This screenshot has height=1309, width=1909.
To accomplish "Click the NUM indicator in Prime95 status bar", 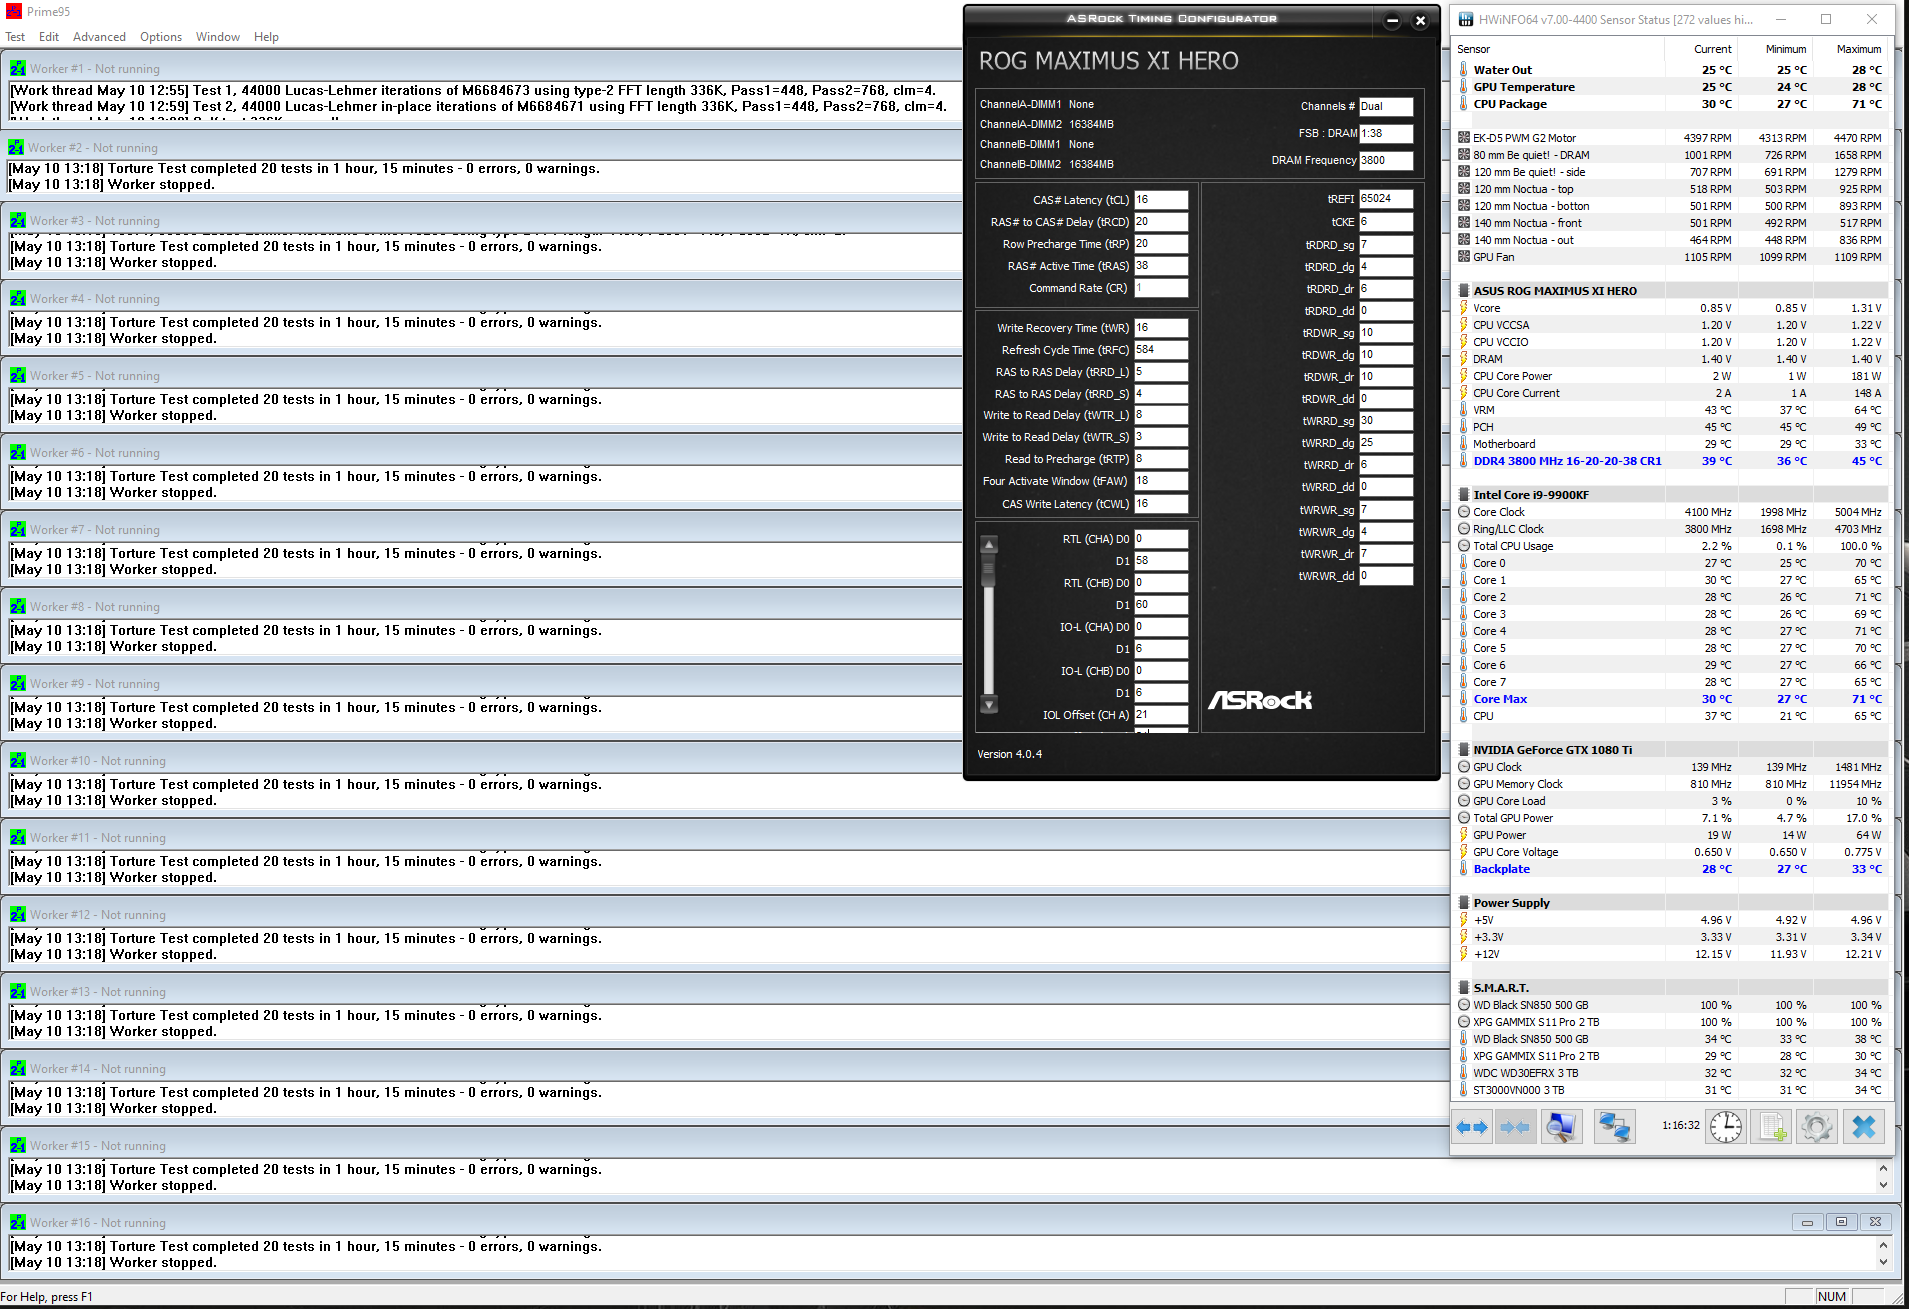I will [1832, 1297].
